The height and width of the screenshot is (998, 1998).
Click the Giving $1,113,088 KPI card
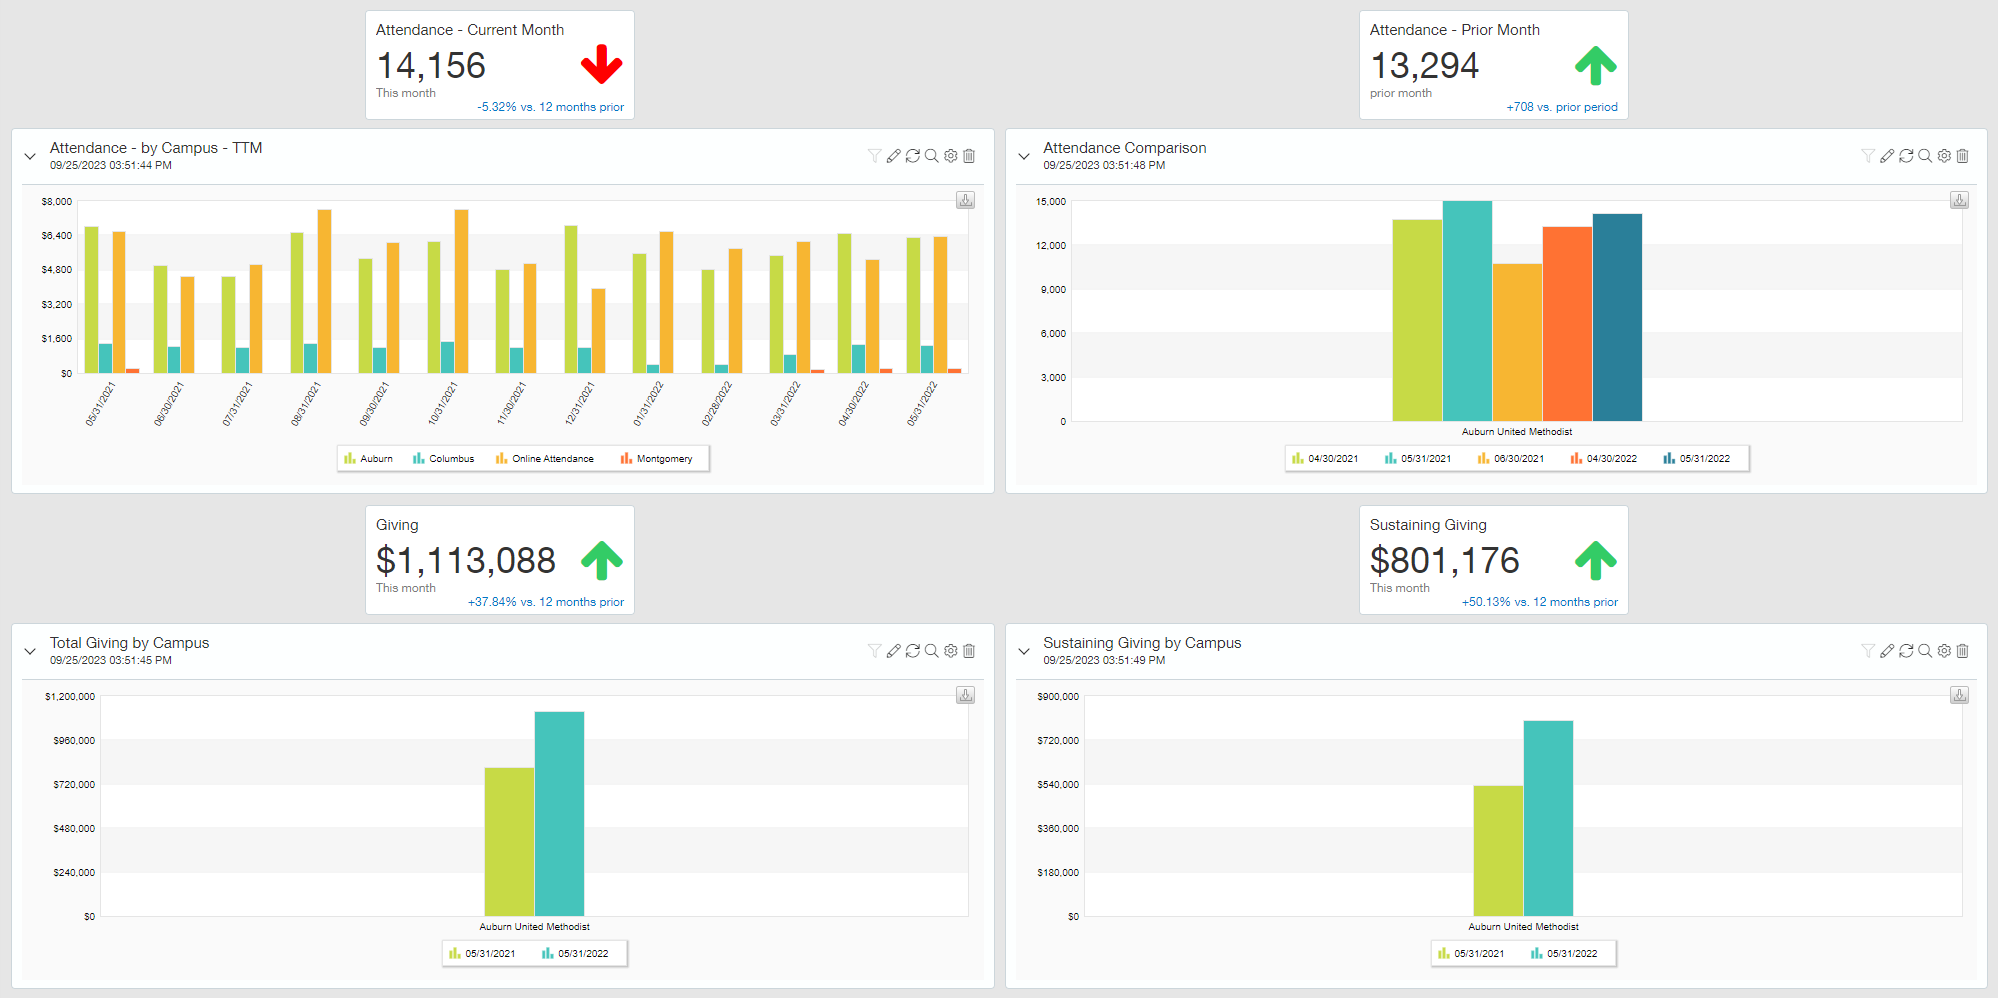[x=499, y=560]
